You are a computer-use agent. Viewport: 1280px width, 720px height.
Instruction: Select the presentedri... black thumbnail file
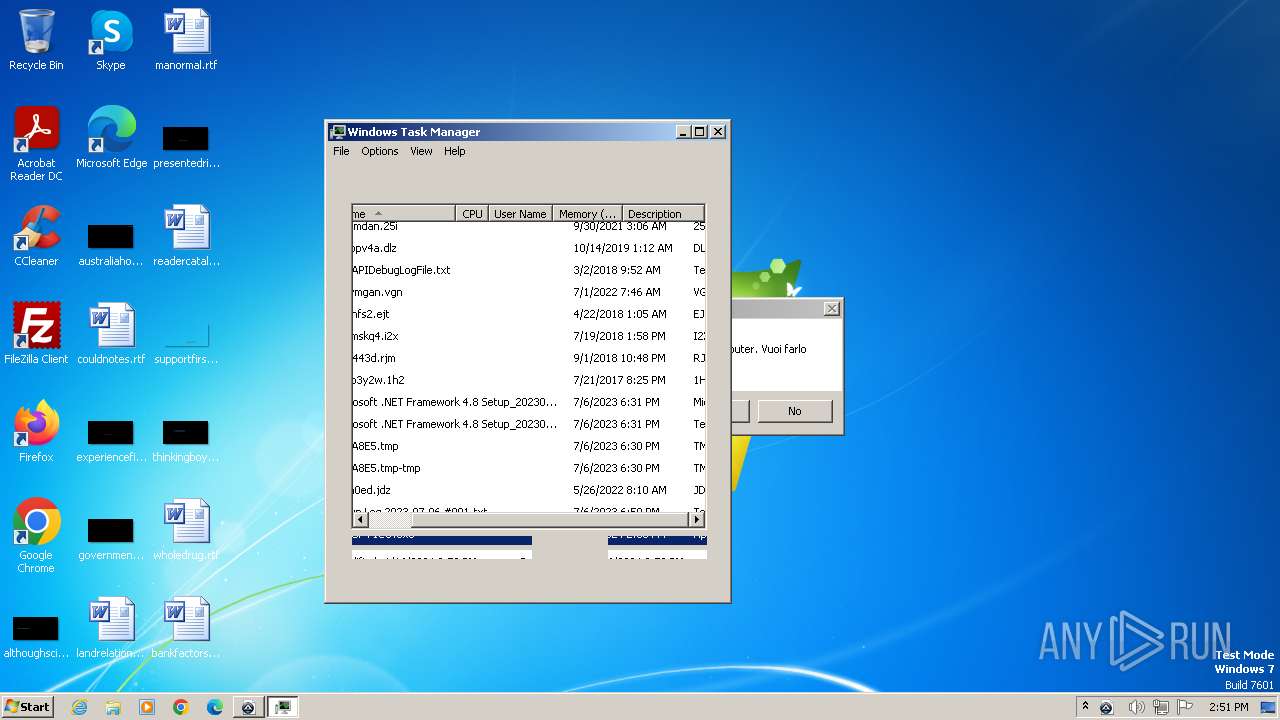pyautogui.click(x=186, y=146)
